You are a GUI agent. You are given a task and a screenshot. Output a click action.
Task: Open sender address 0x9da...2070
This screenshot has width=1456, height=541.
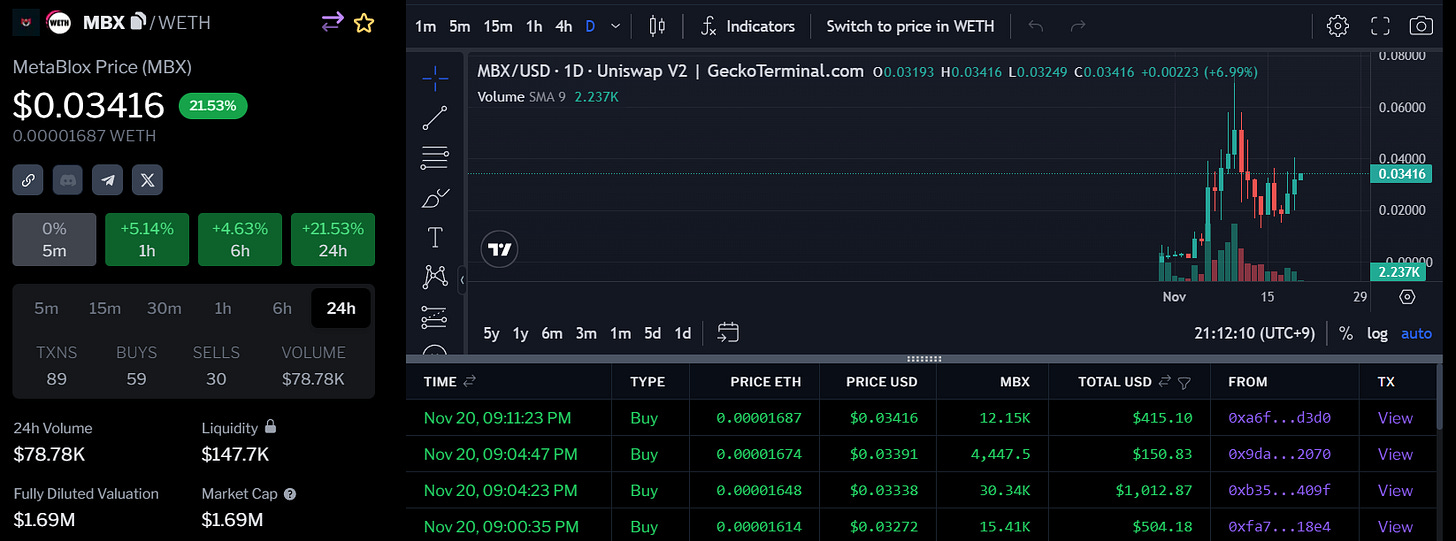point(1279,454)
